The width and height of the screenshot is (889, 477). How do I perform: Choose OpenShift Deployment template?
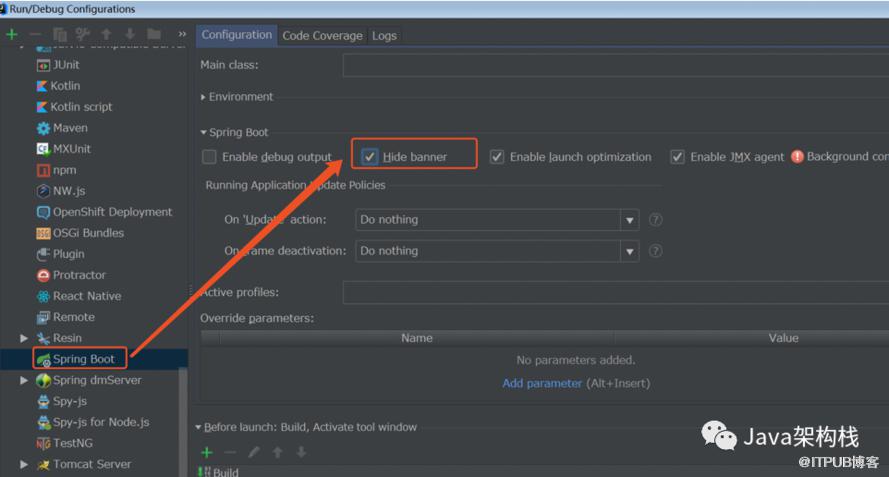pos(104,212)
